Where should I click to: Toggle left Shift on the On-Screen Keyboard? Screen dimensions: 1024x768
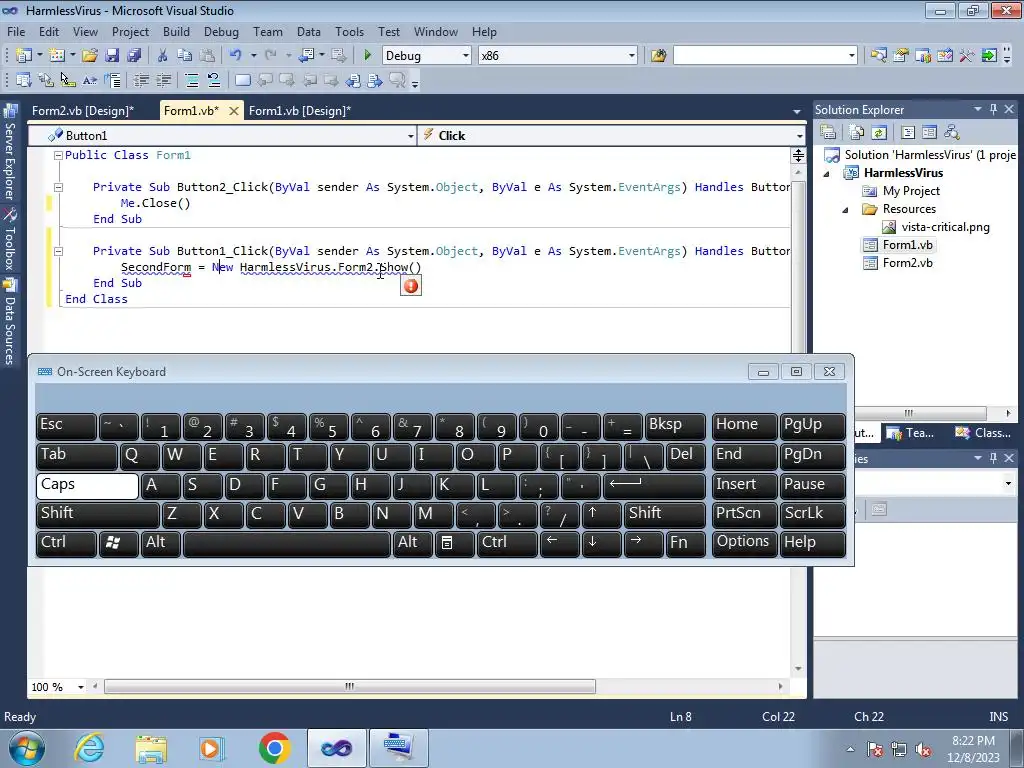(x=98, y=515)
